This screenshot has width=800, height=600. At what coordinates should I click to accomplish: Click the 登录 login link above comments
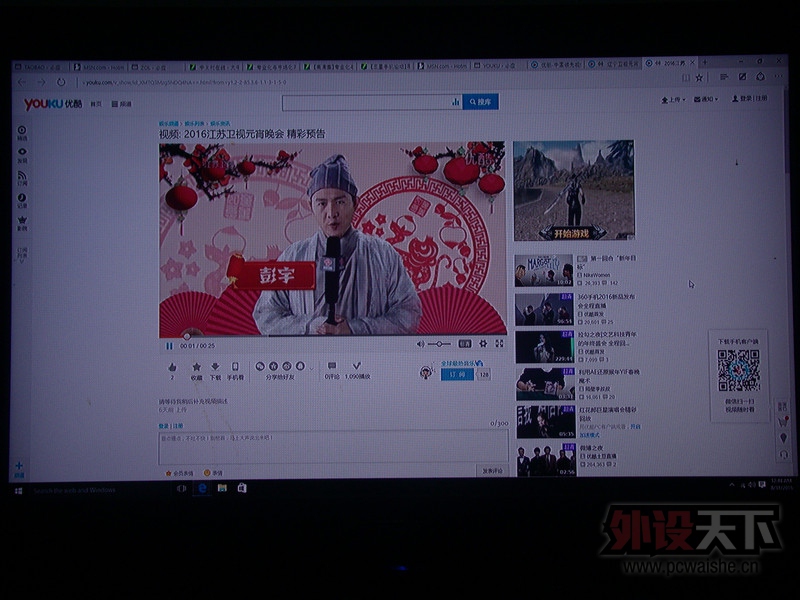[163, 426]
